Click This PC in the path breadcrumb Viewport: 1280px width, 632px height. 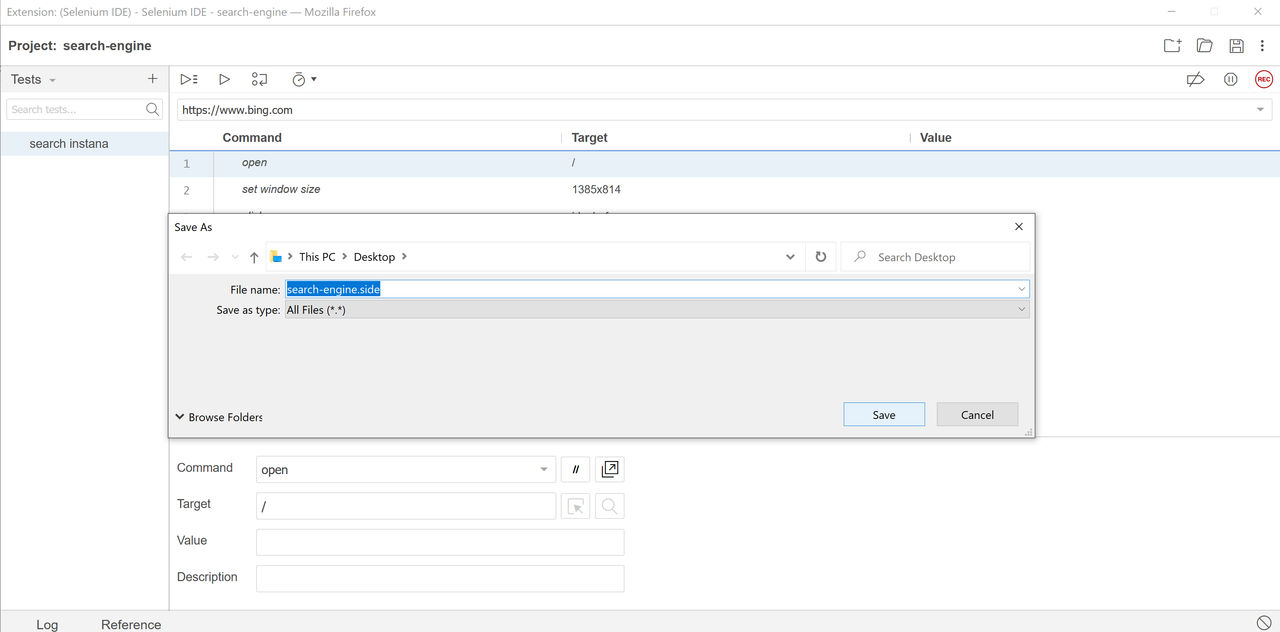point(317,257)
